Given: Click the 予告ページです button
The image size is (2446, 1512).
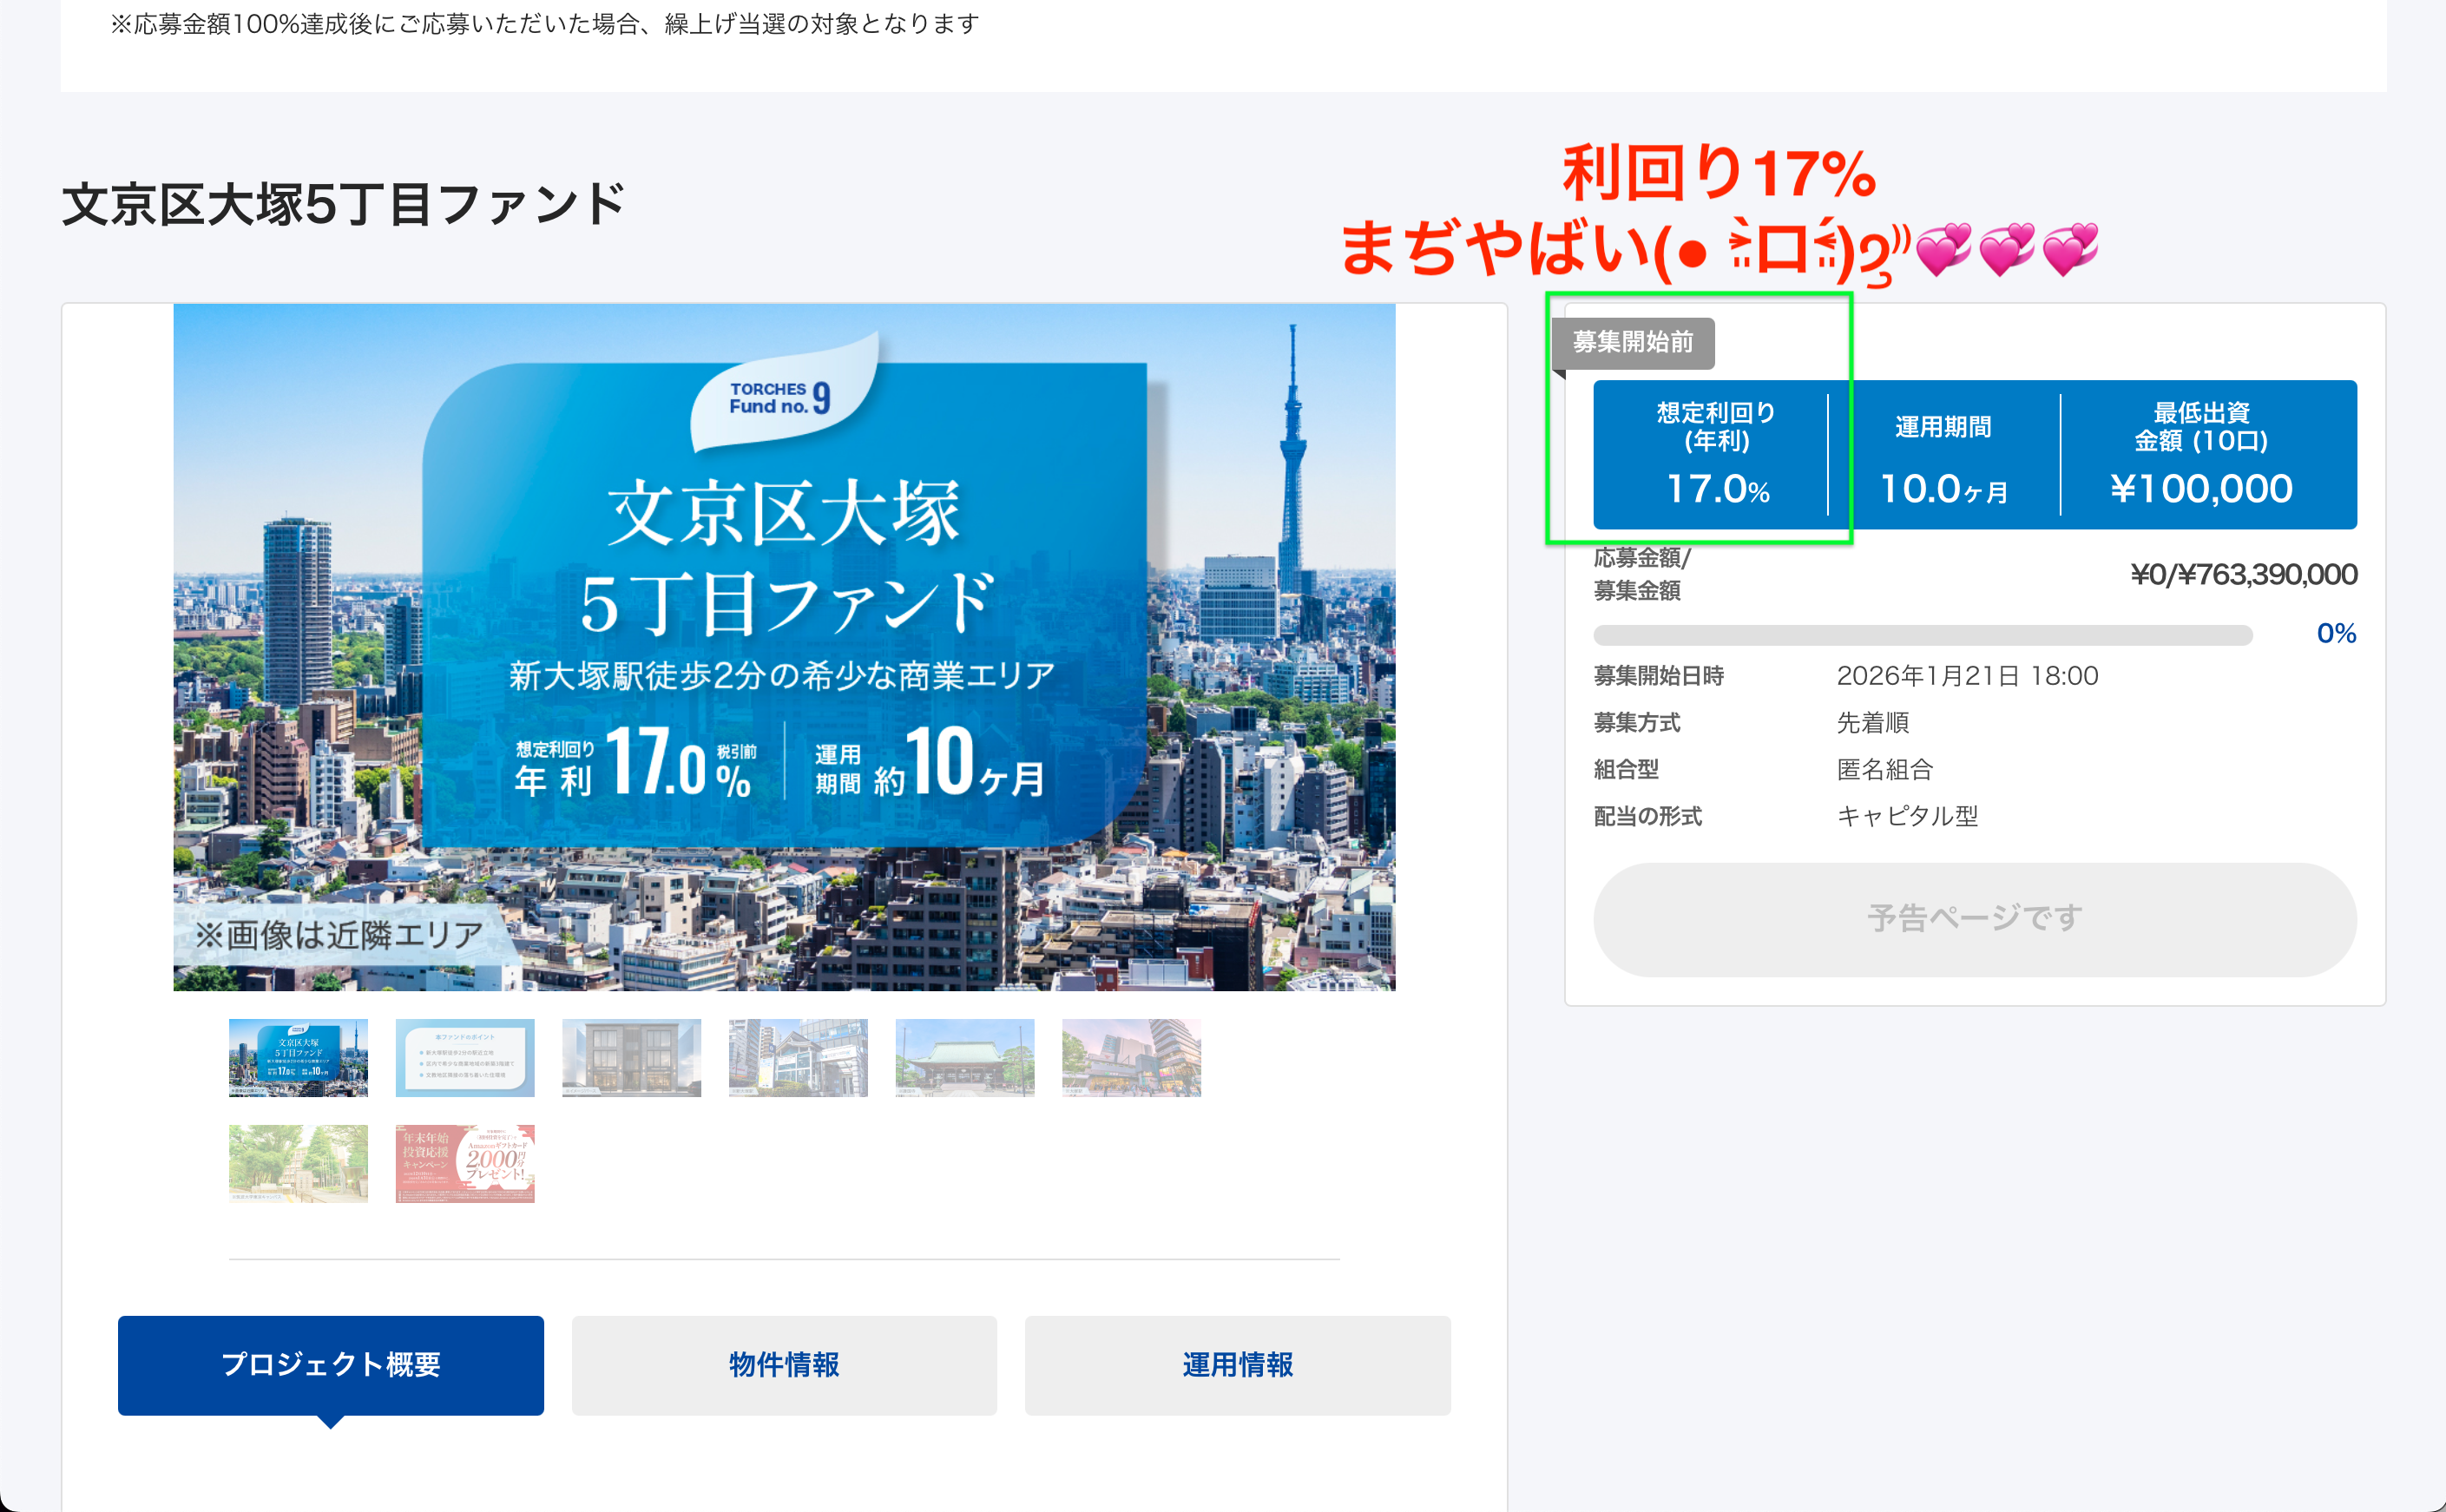Looking at the screenshot, I should point(1974,918).
